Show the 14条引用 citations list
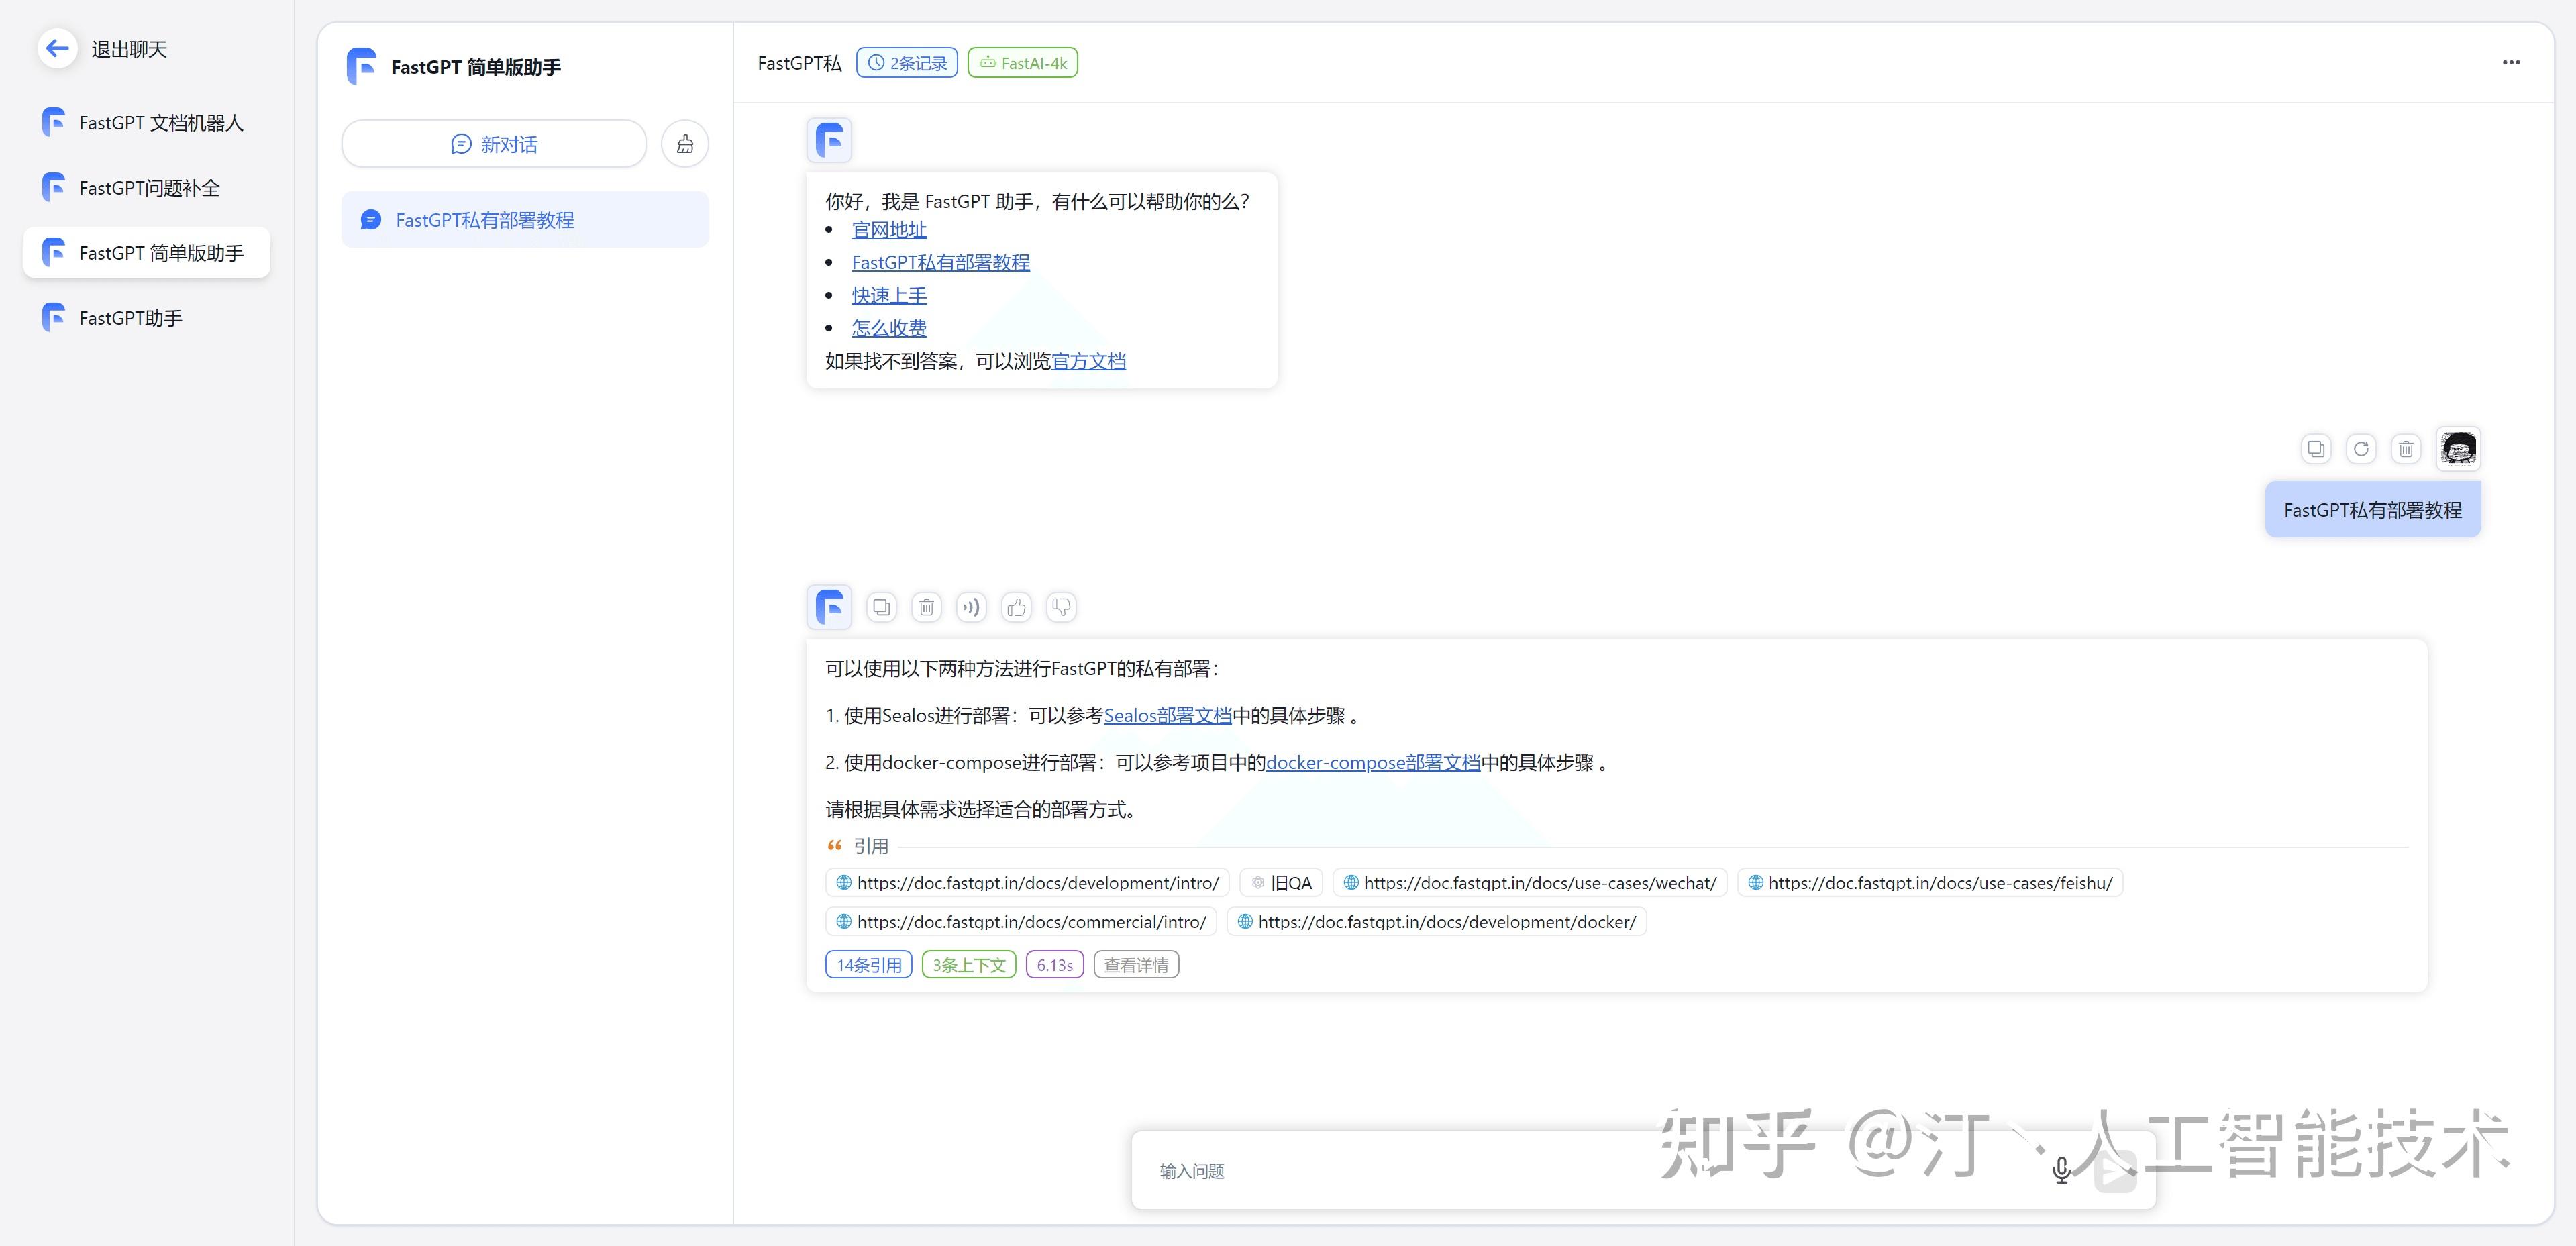 click(x=868, y=964)
